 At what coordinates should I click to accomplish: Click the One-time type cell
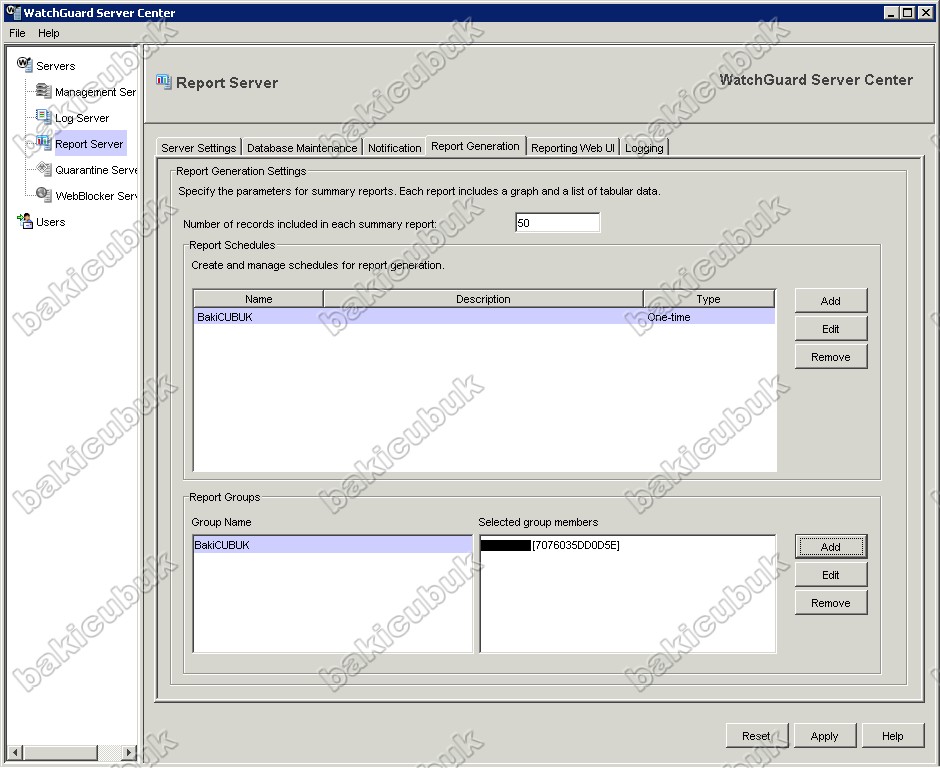pos(709,317)
